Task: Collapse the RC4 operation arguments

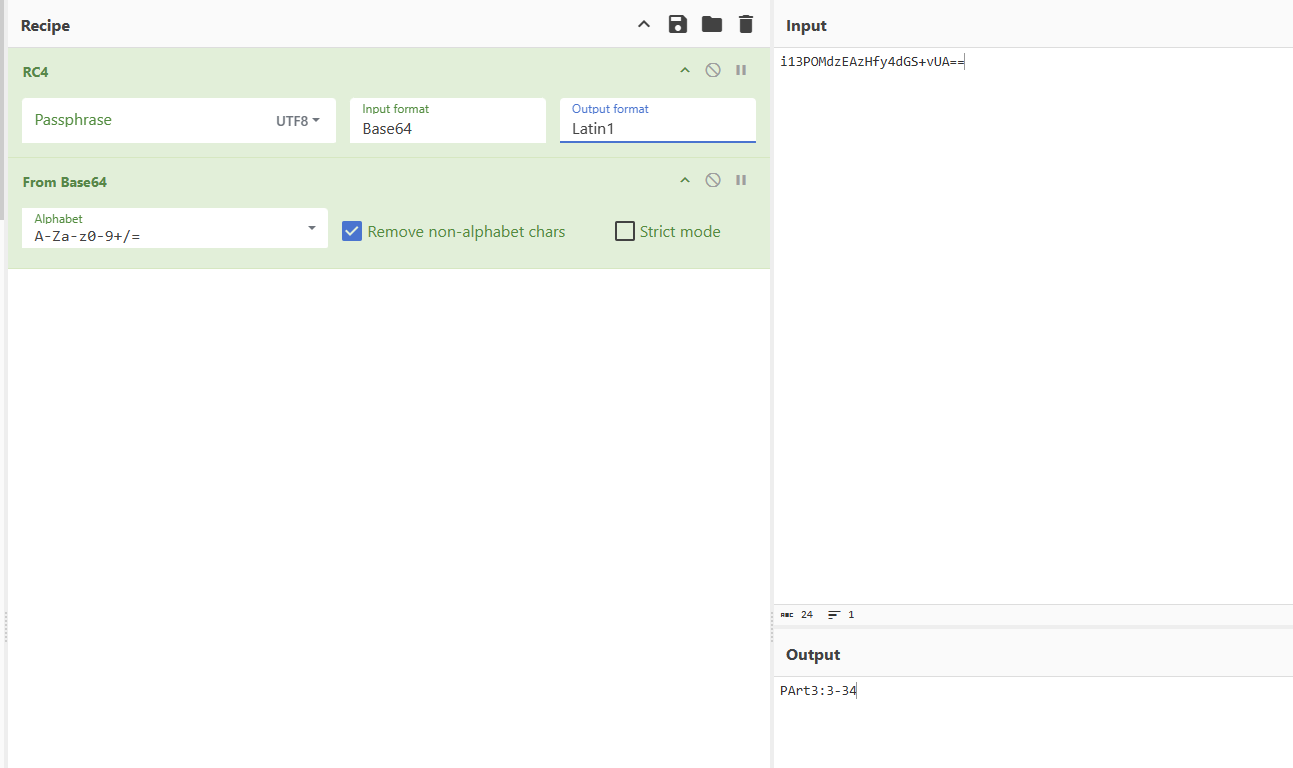Action: (x=685, y=70)
